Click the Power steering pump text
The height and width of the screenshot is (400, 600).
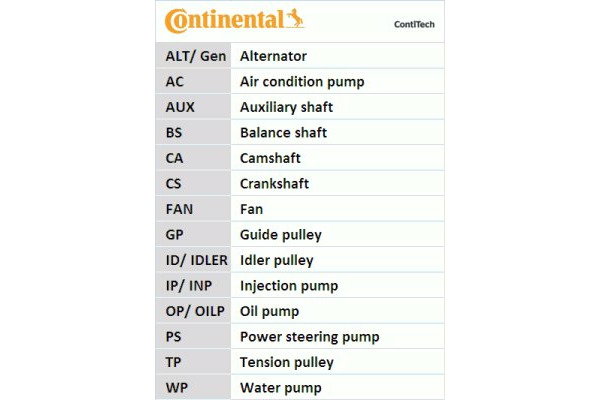[309, 337]
